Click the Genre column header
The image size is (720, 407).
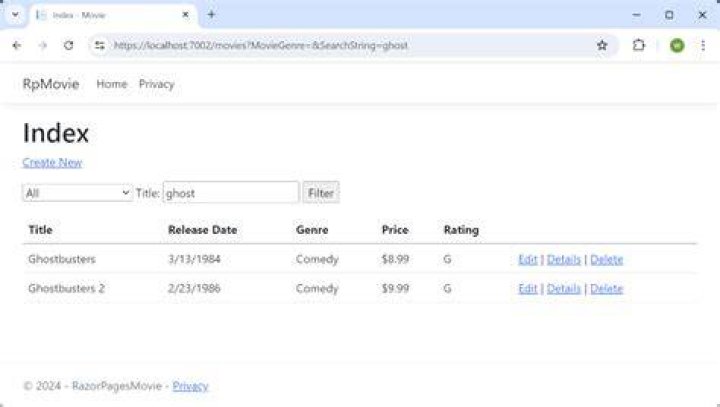(x=312, y=230)
